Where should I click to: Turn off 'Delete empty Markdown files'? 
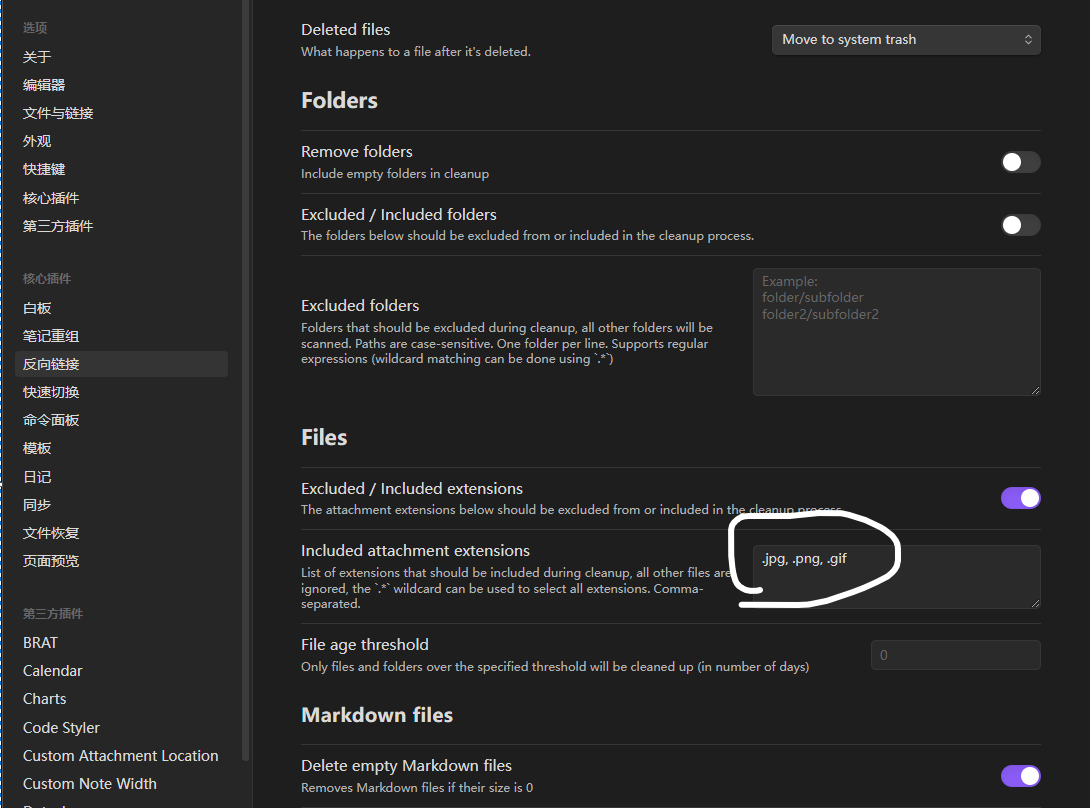click(x=1020, y=775)
